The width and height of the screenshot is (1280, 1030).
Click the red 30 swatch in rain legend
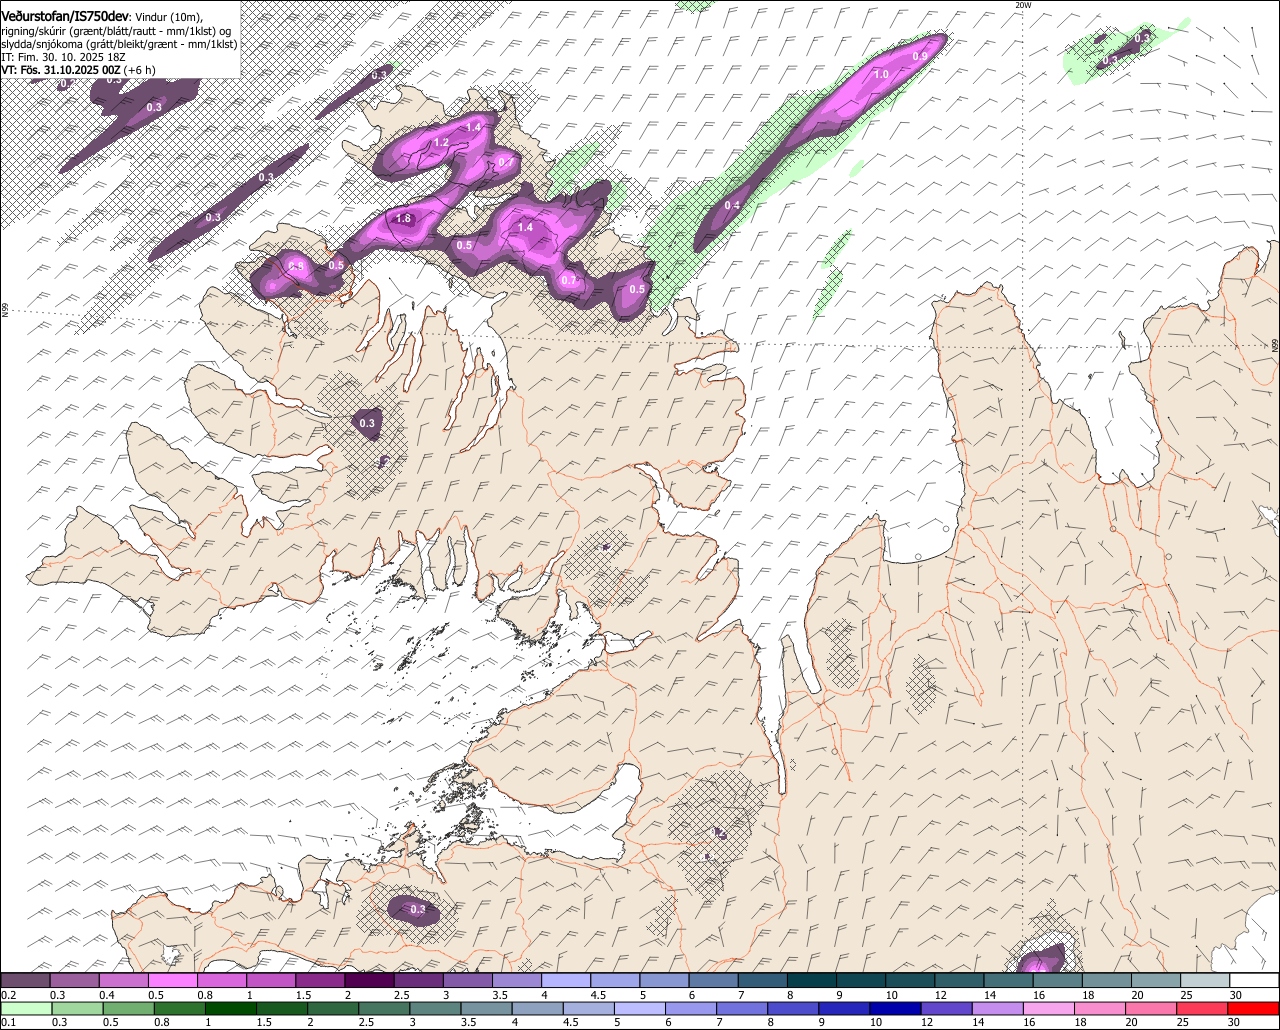click(1255, 1009)
